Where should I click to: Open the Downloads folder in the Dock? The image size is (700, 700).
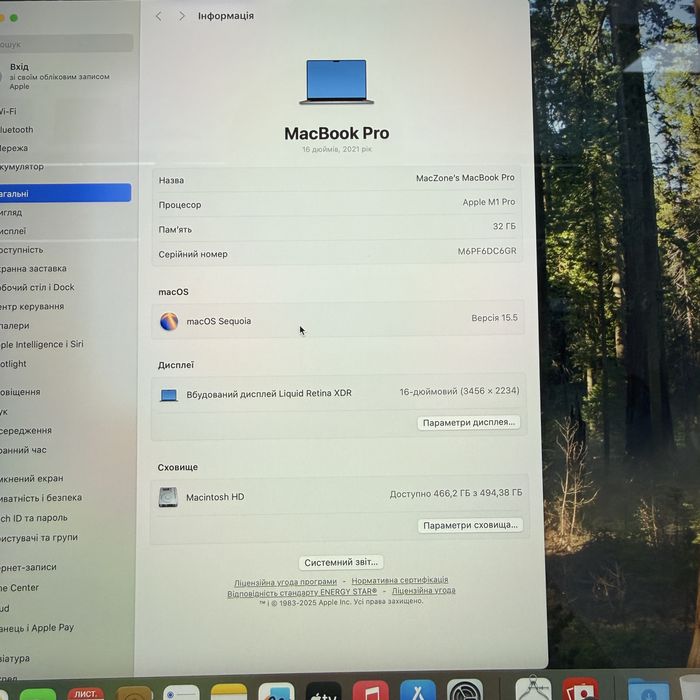(648, 688)
